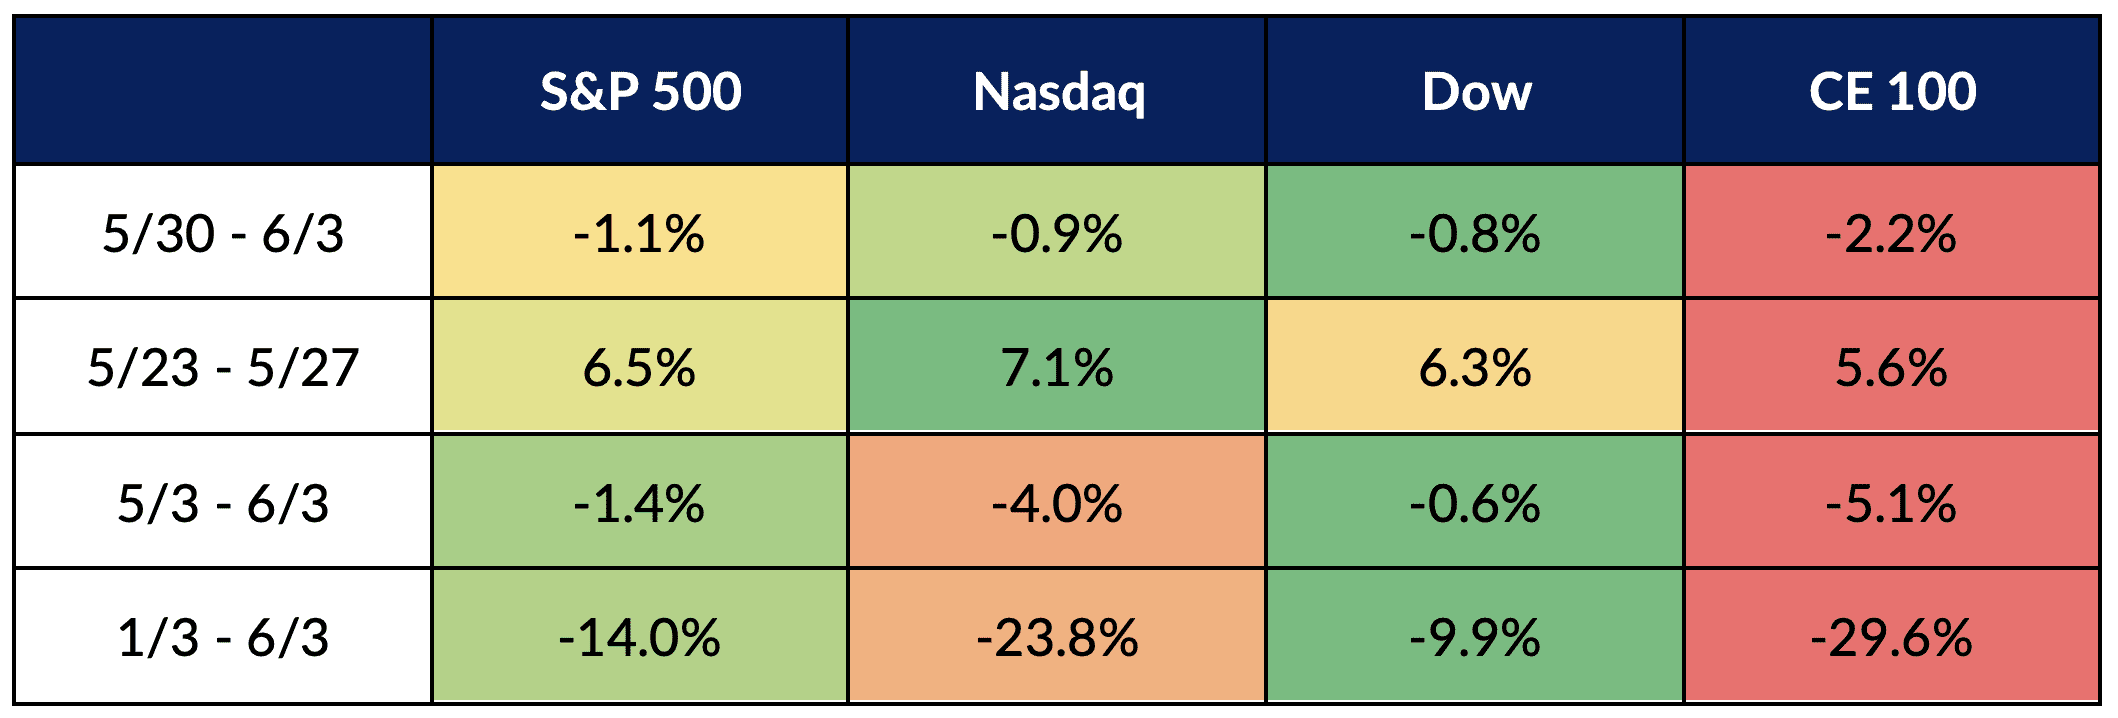The height and width of the screenshot is (718, 2118).
Task: Click the 5/3 - 6/3 row label
Action: (x=223, y=502)
